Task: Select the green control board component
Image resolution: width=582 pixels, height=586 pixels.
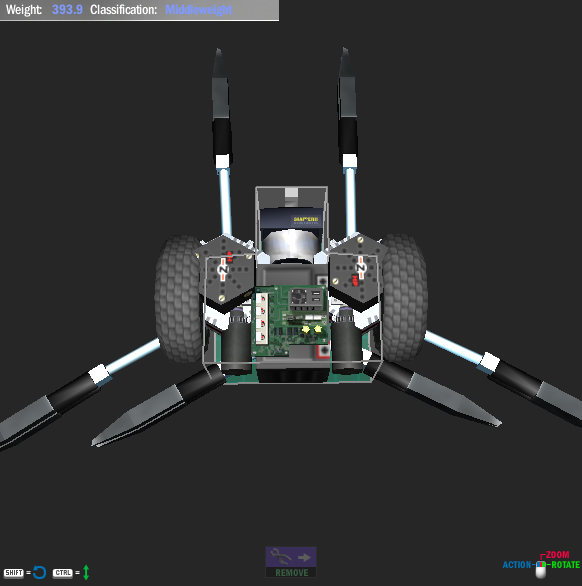Action: click(290, 320)
